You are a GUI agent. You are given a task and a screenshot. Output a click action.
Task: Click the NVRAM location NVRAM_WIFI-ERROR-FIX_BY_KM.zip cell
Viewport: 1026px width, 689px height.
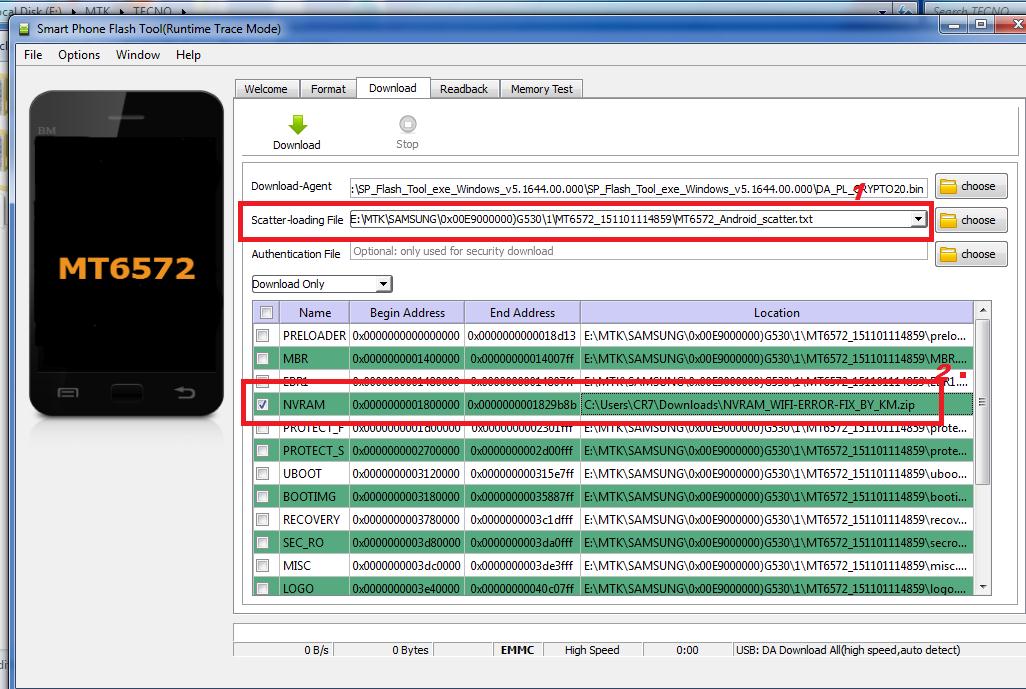[777, 405]
